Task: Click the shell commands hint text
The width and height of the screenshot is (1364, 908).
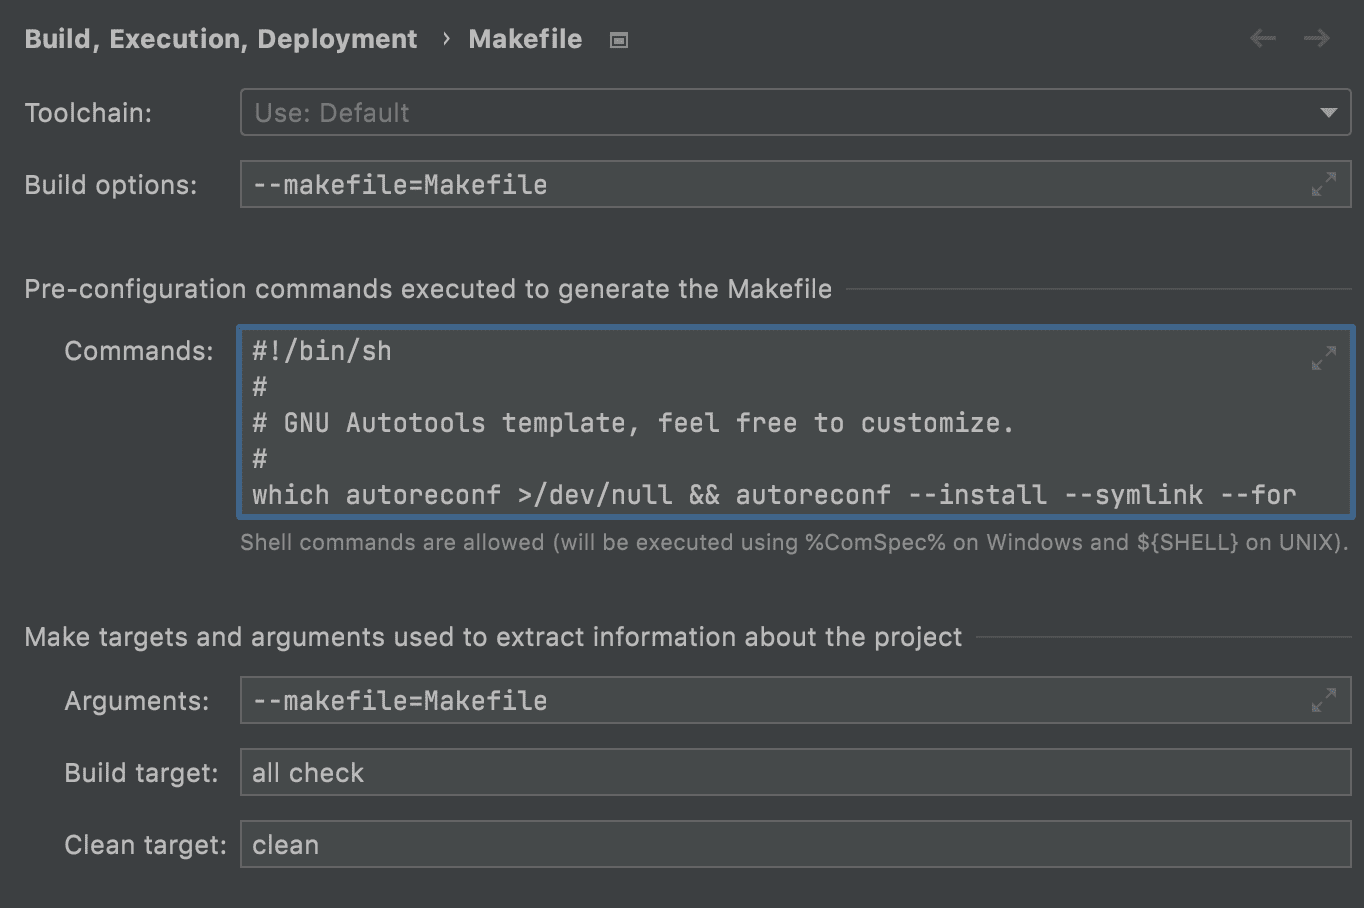Action: tap(793, 543)
